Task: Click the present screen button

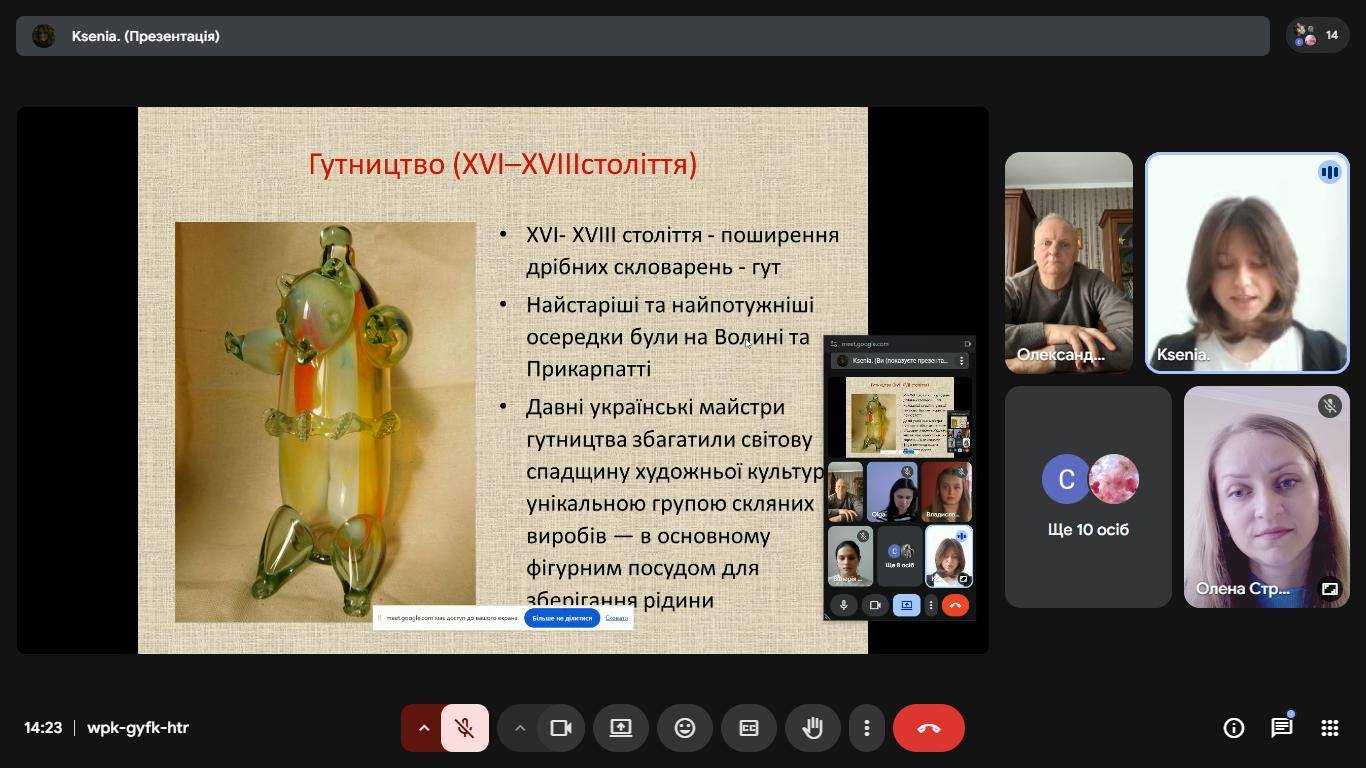Action: [621, 728]
